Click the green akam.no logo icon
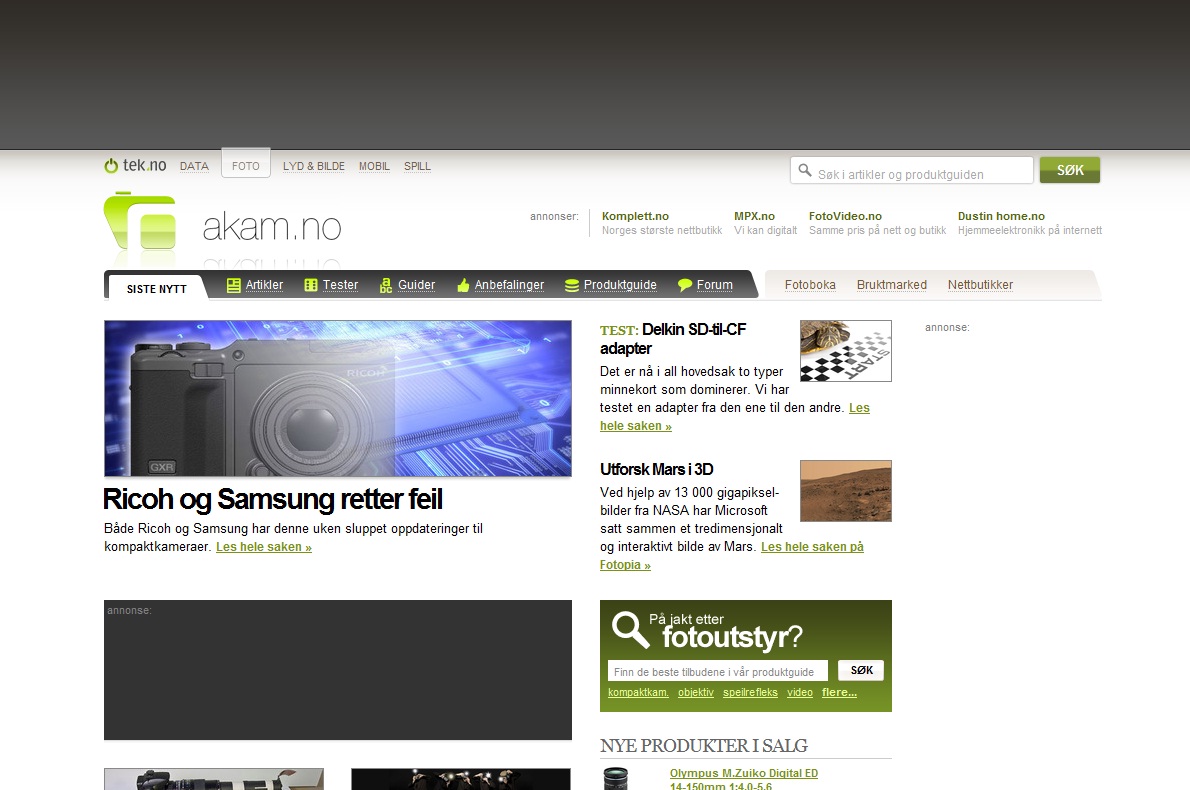 point(140,222)
